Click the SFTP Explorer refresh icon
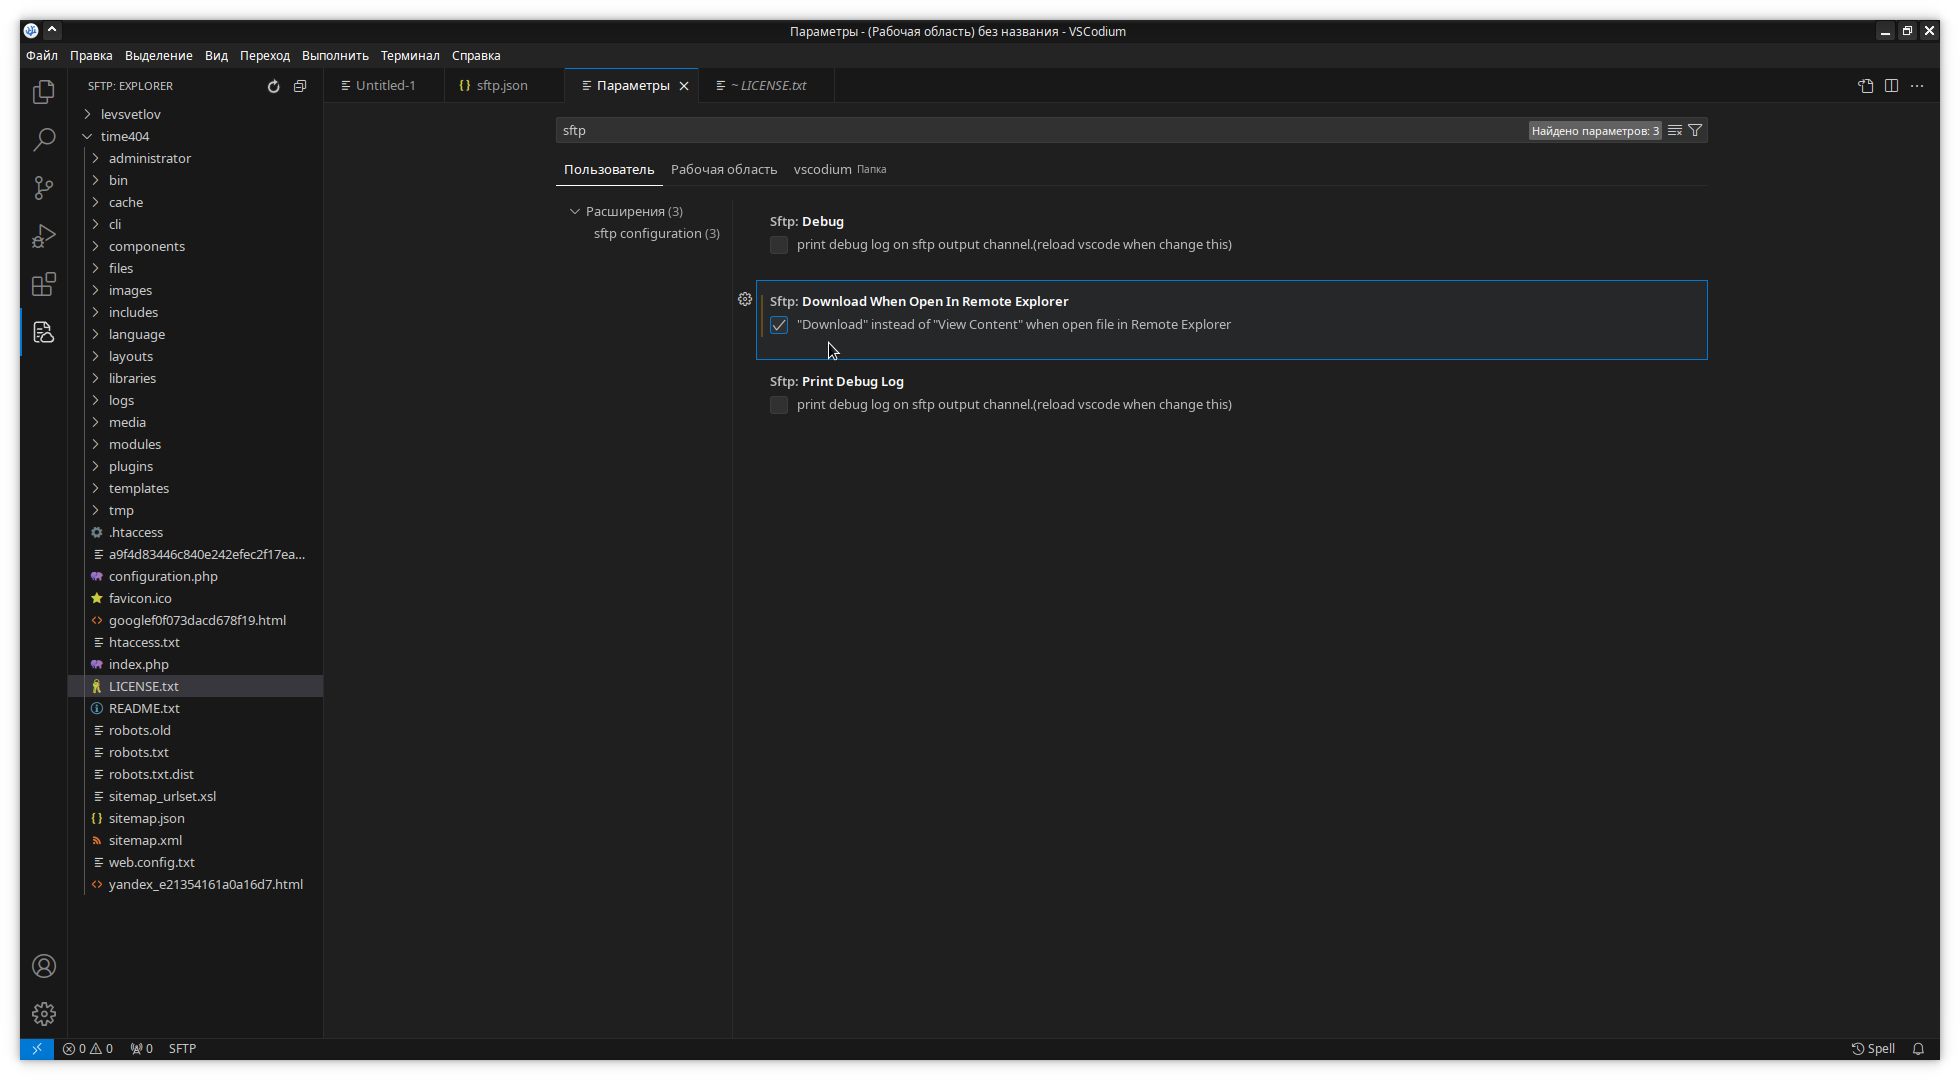The image size is (1960, 1080). click(x=273, y=85)
